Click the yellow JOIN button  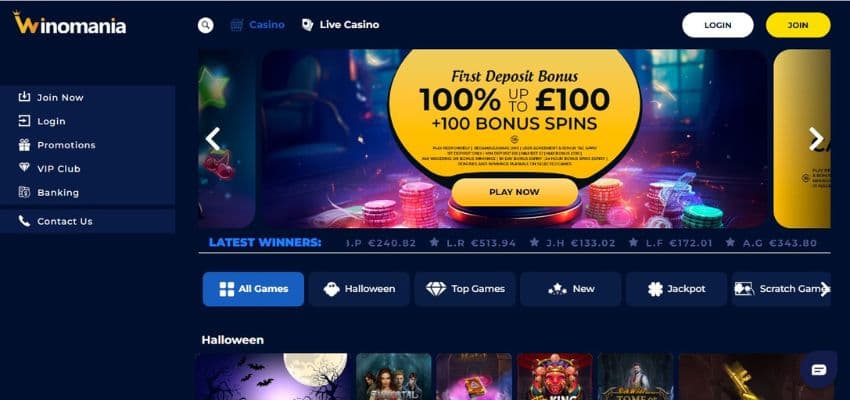click(798, 25)
